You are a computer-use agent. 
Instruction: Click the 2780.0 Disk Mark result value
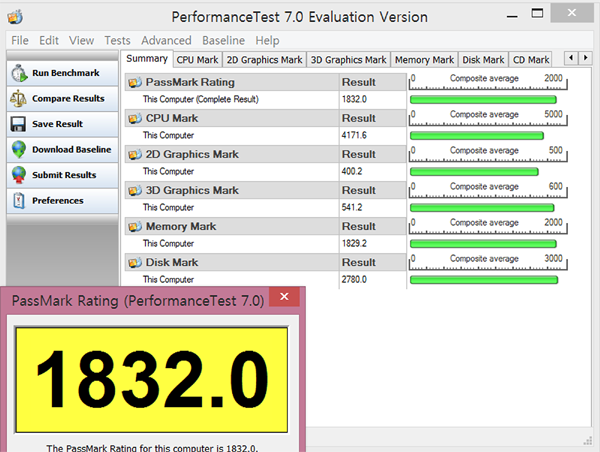[x=354, y=280]
